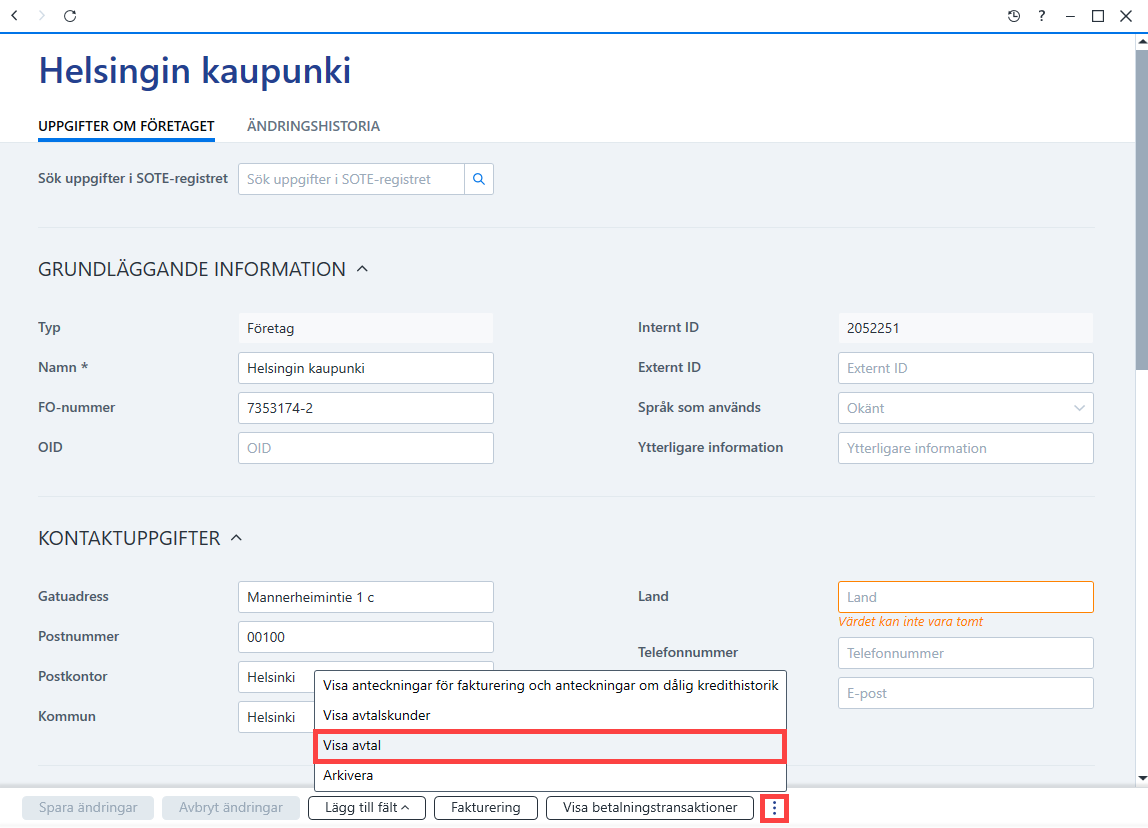This screenshot has height=828, width=1148.
Task: Select Arkivera in the popup menu
Action: click(x=550, y=775)
